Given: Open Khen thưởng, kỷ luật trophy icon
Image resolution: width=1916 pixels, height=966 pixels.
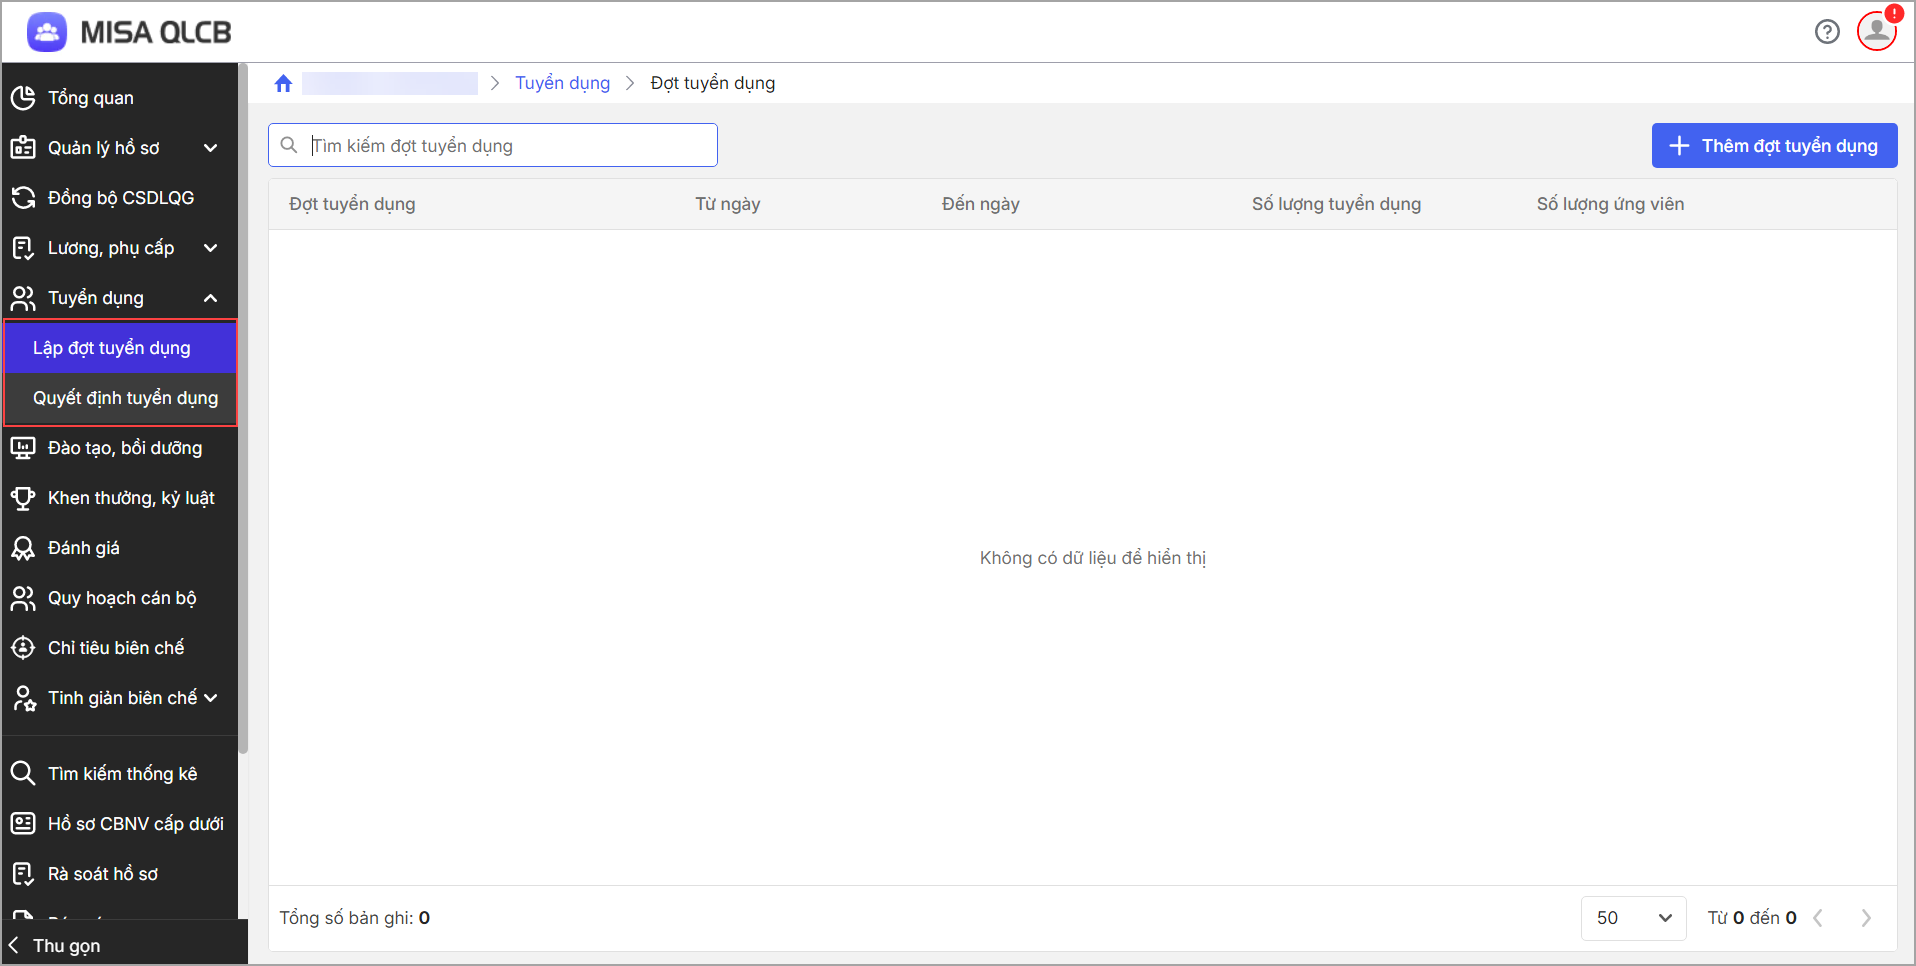Looking at the screenshot, I should click(x=23, y=498).
